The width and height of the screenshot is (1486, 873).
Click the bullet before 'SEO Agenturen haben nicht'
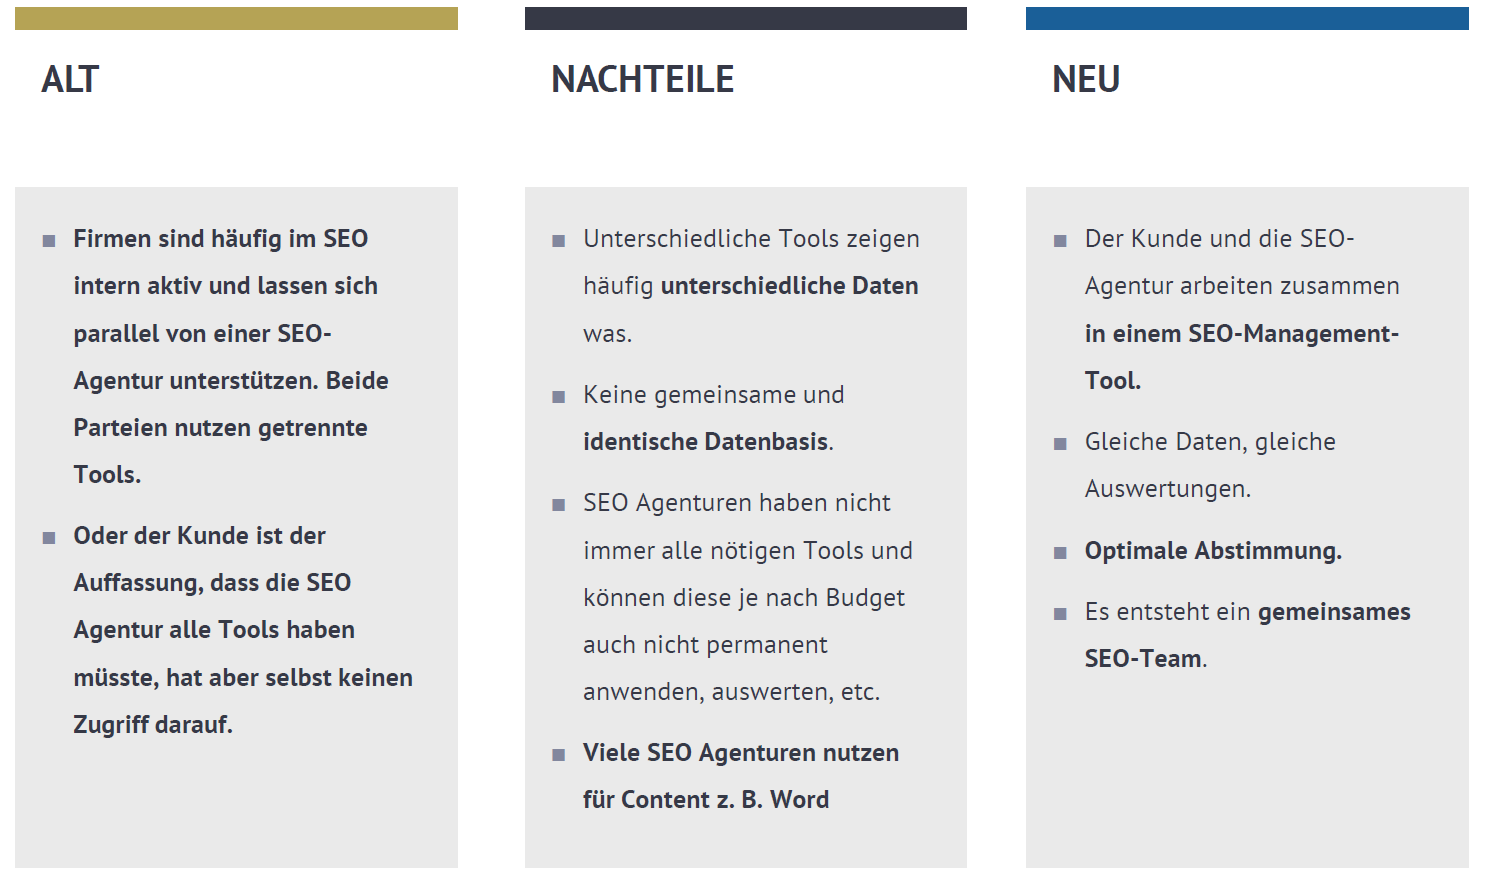point(559,505)
